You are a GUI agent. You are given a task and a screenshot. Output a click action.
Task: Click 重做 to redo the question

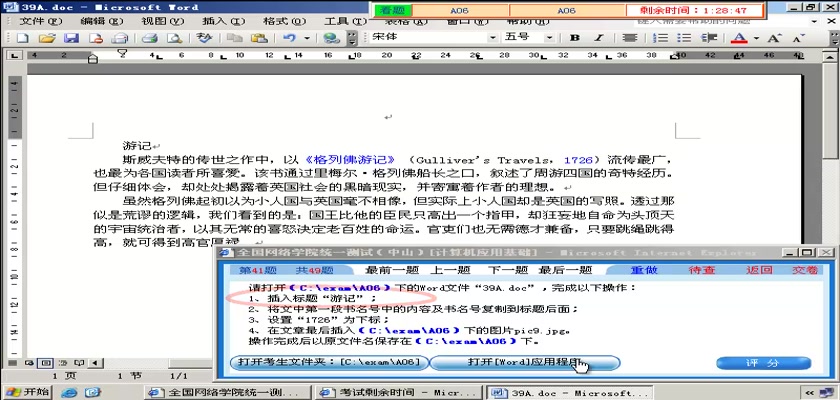point(644,270)
